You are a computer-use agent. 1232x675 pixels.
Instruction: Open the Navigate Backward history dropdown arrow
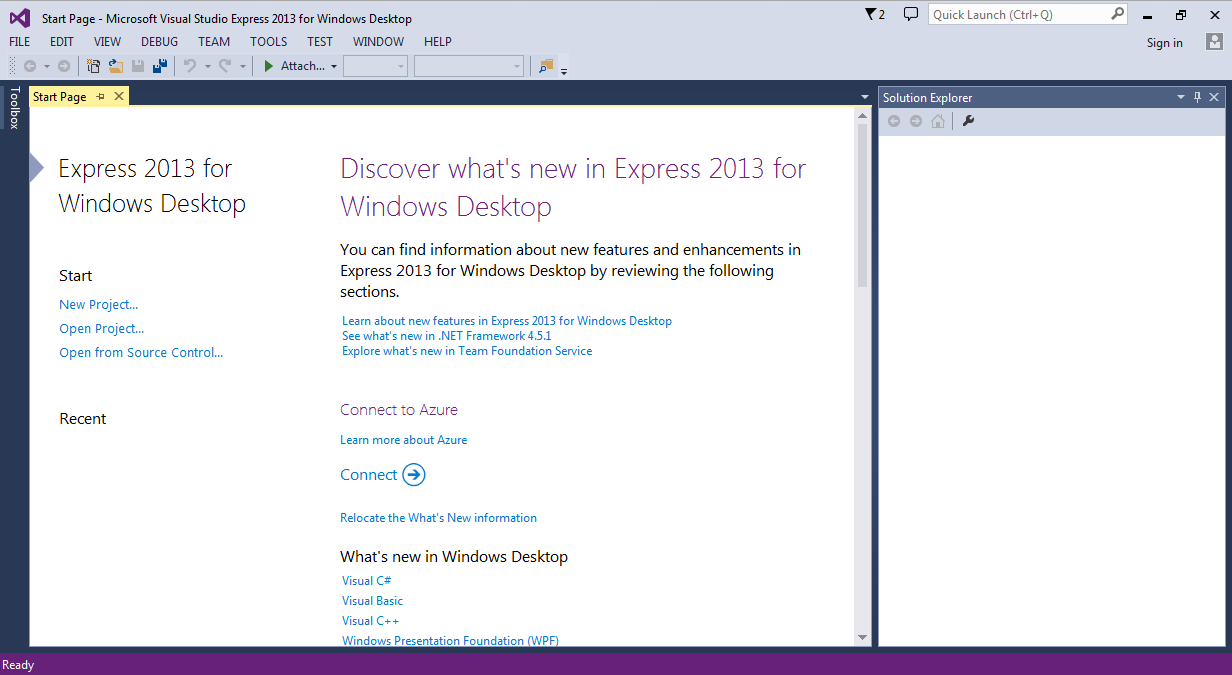tap(47, 66)
